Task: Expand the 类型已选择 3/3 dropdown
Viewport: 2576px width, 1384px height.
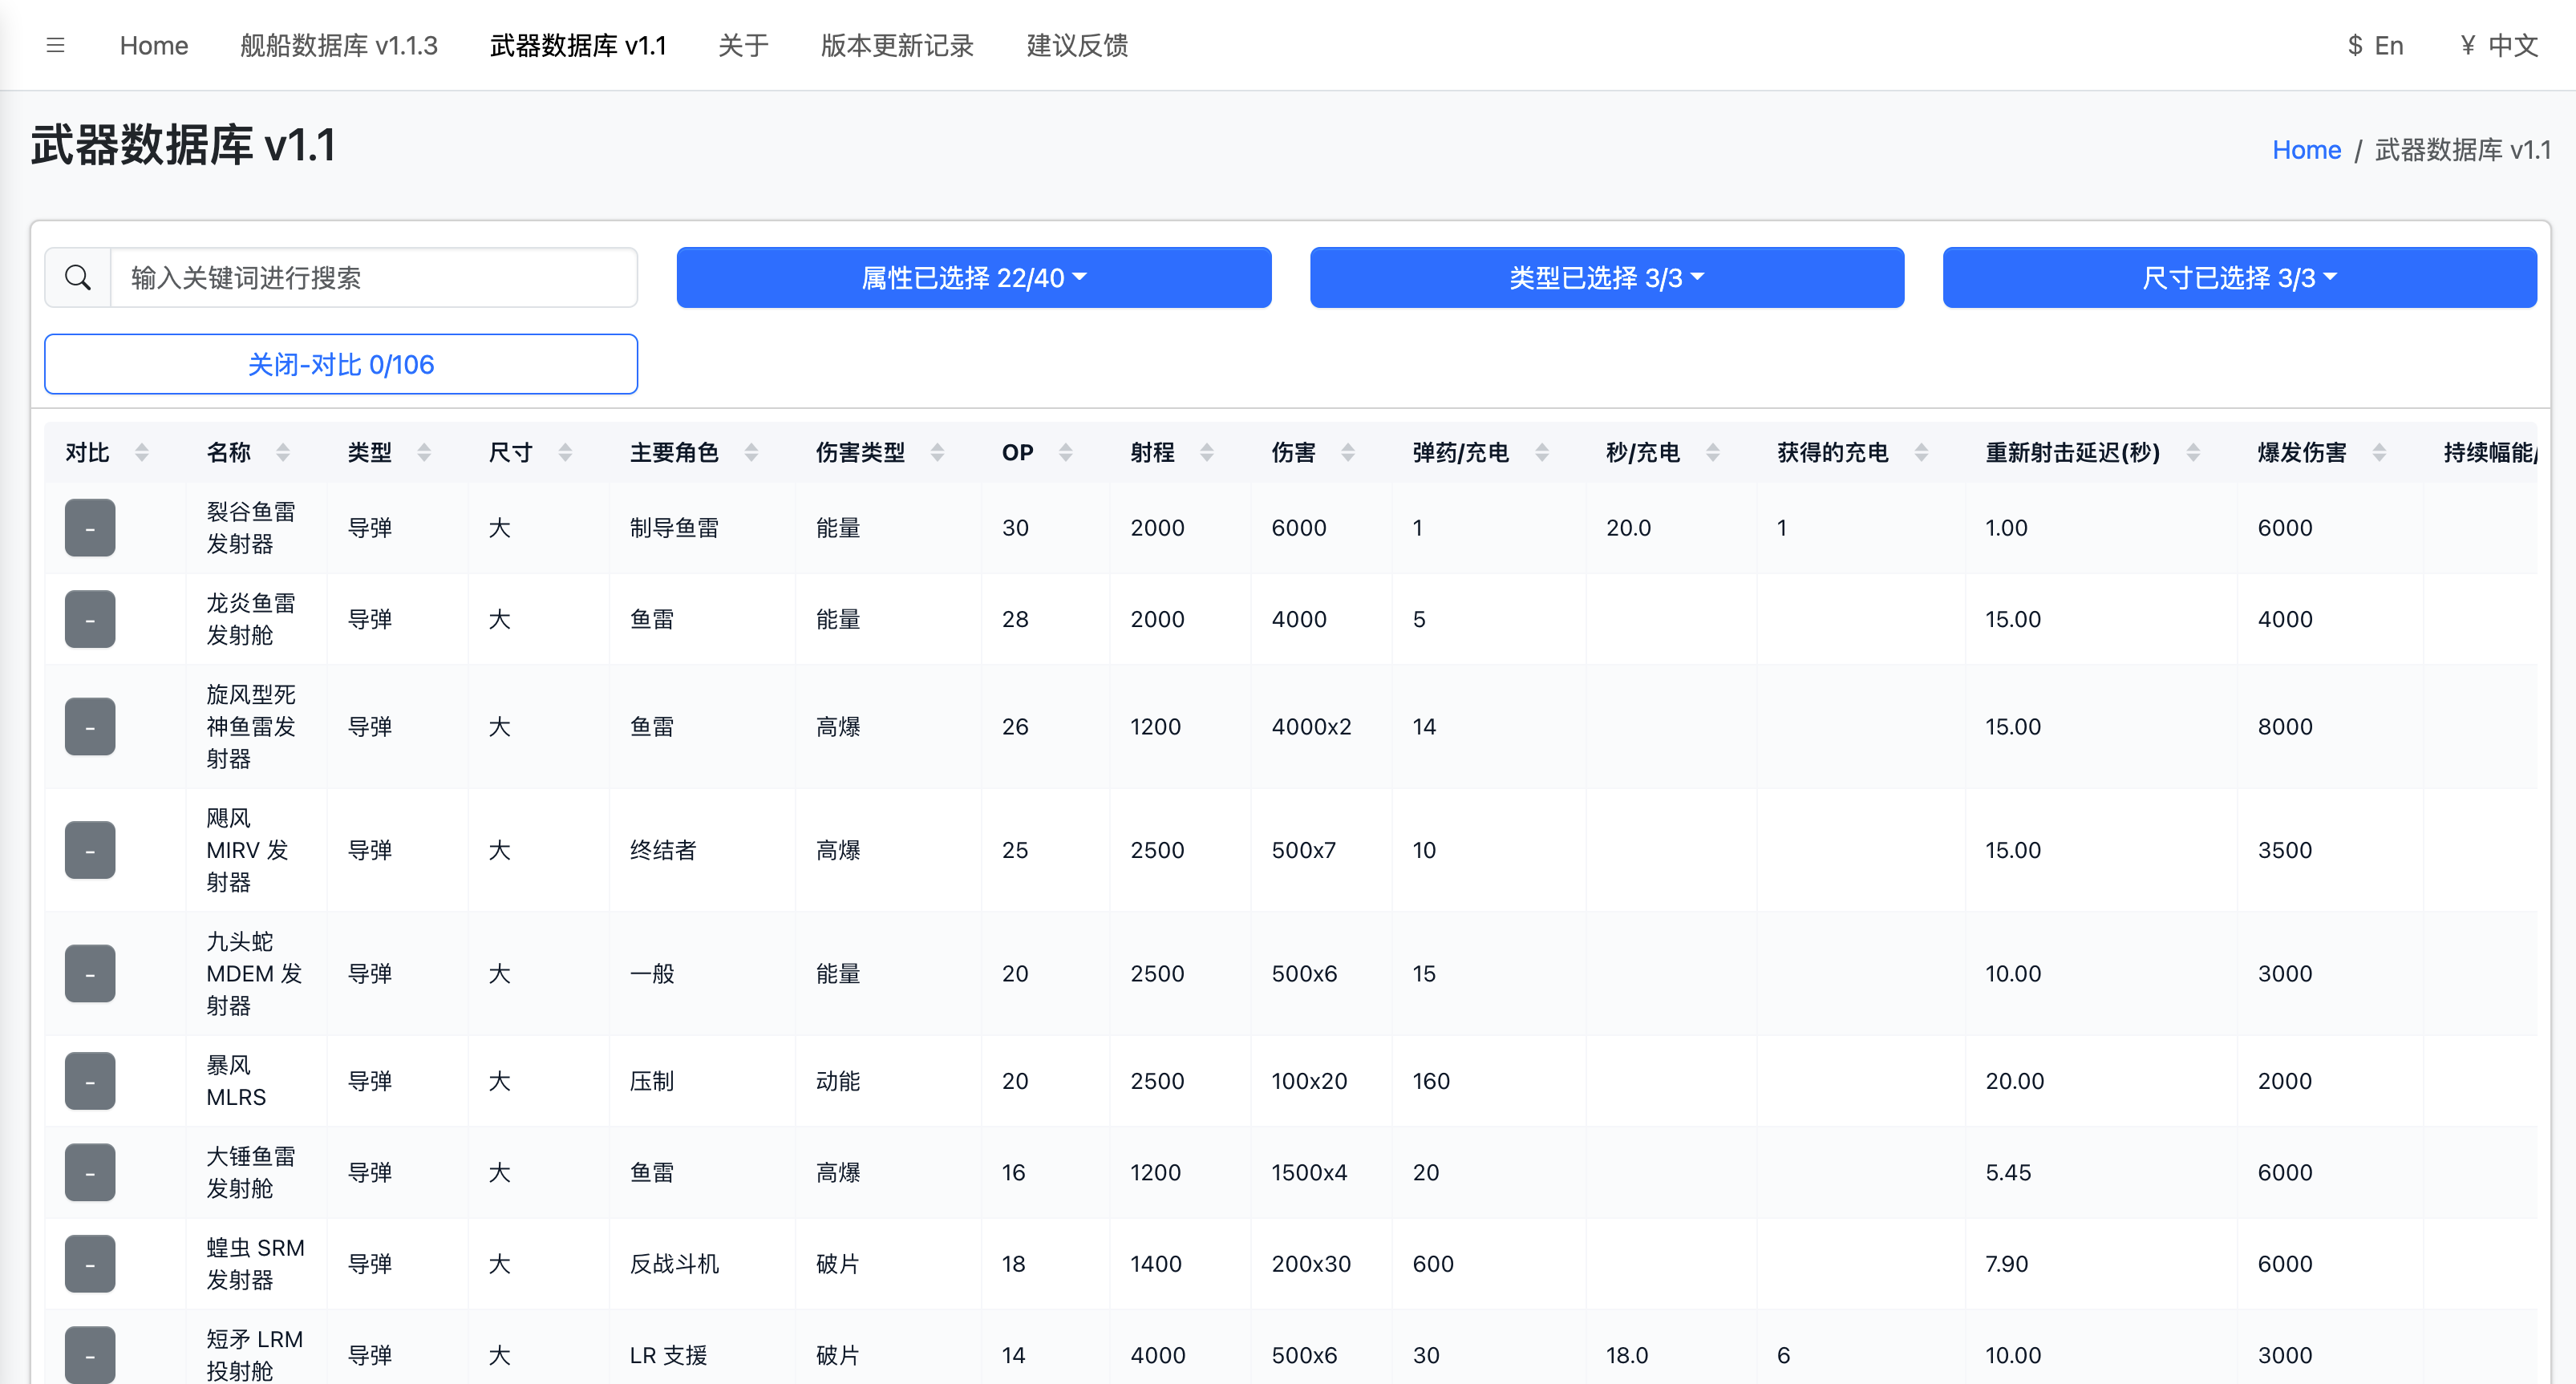Action: tap(1606, 277)
